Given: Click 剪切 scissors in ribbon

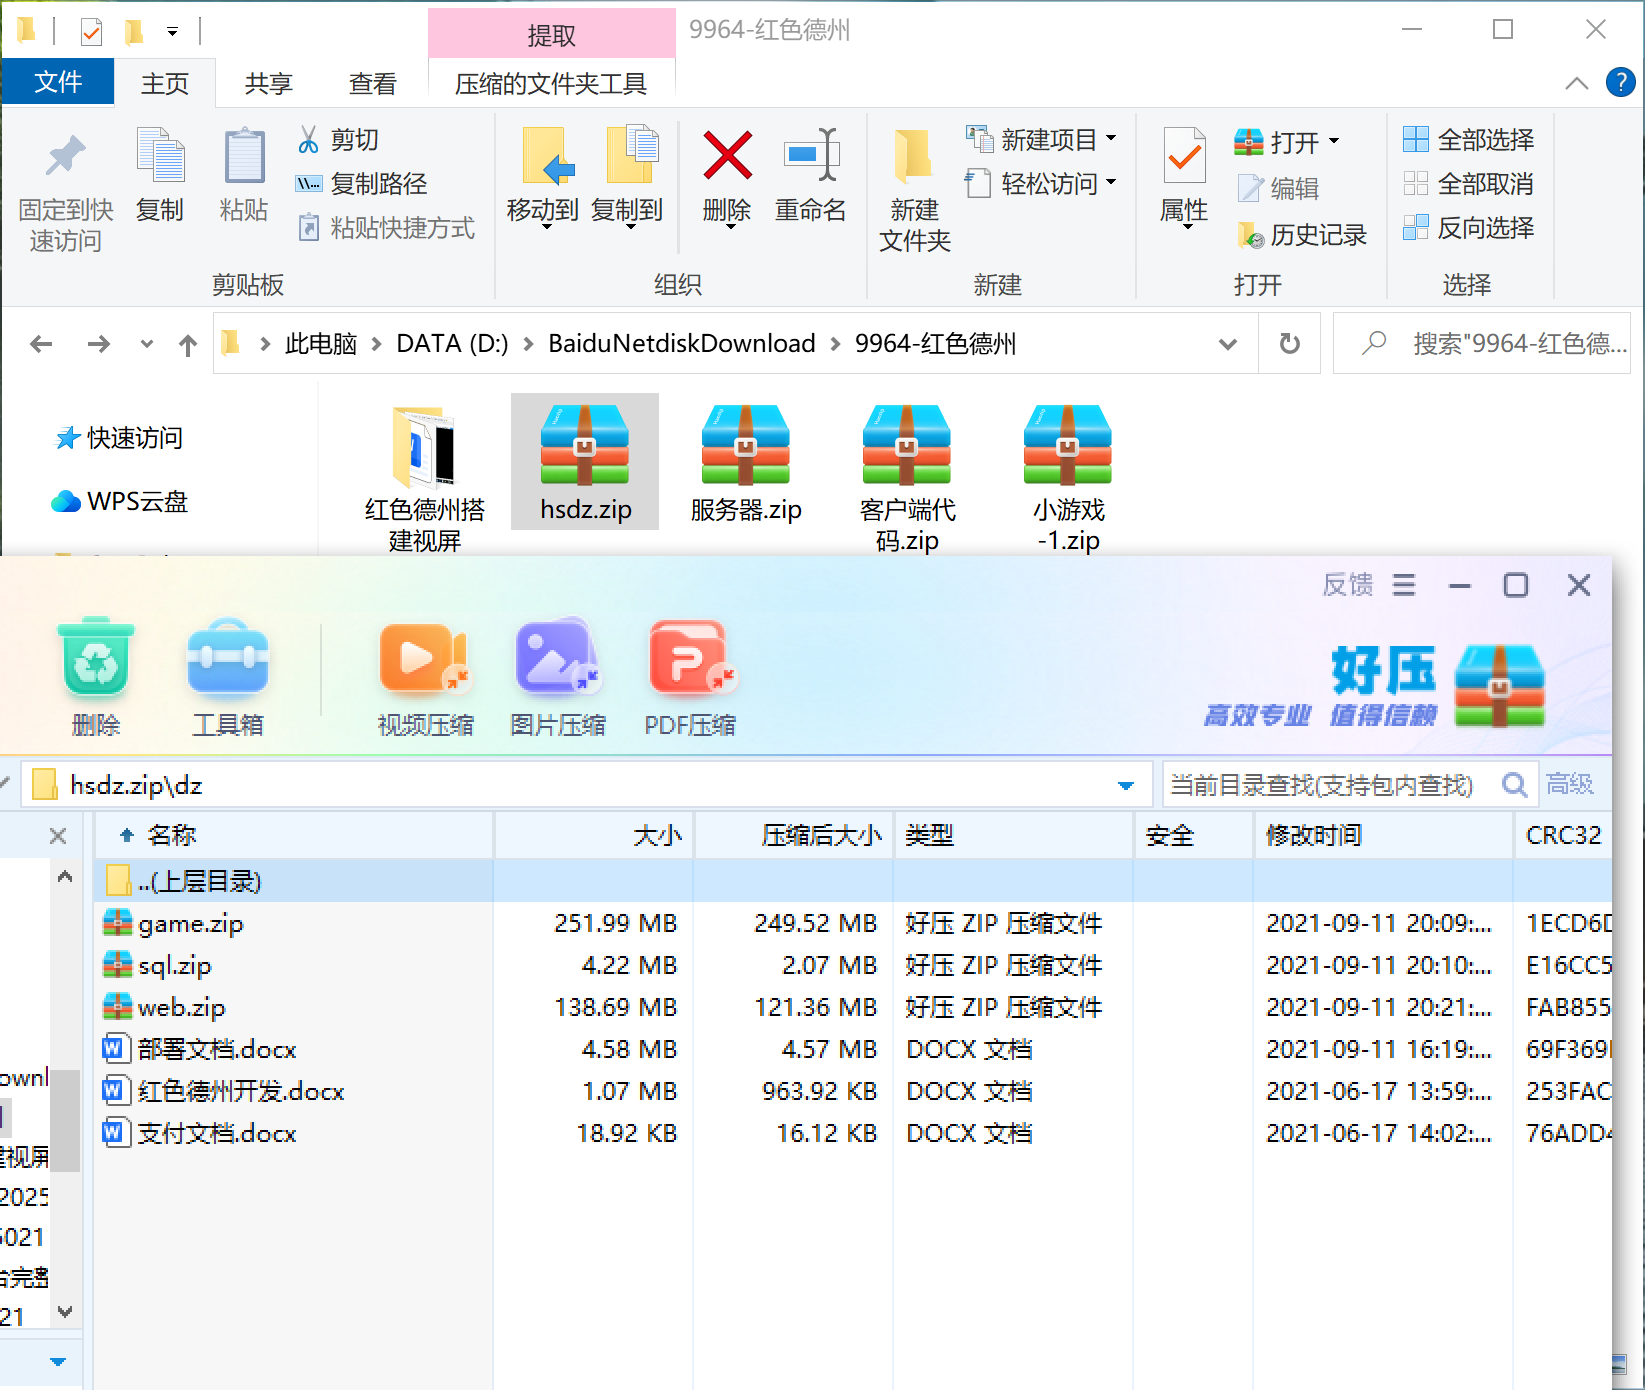Looking at the screenshot, I should [x=338, y=140].
